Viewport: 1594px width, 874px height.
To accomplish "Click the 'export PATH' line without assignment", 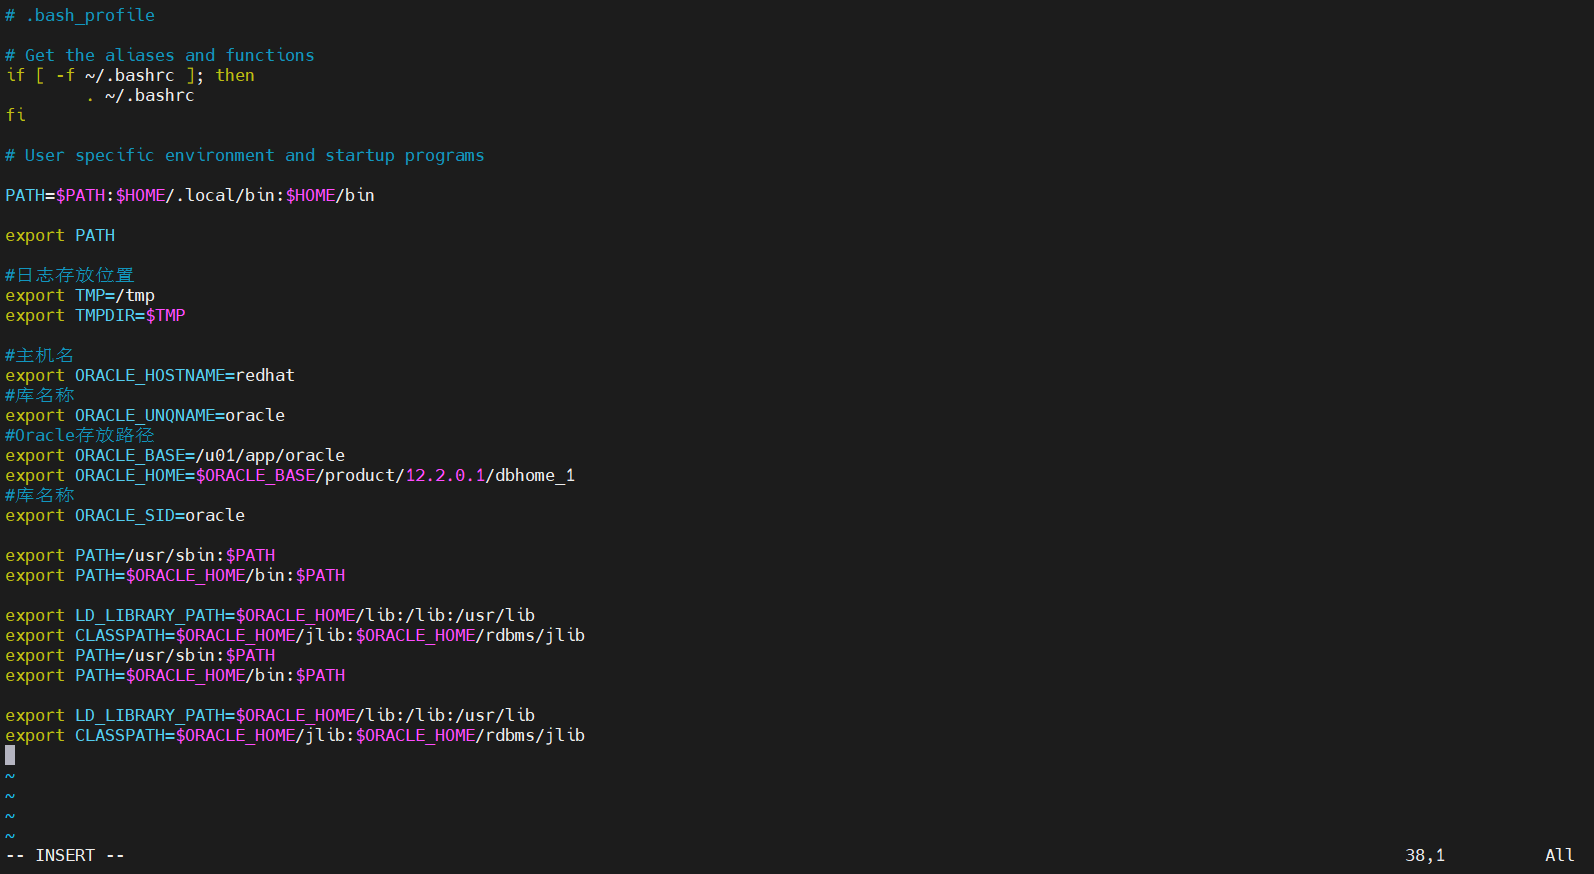I will [x=60, y=235].
